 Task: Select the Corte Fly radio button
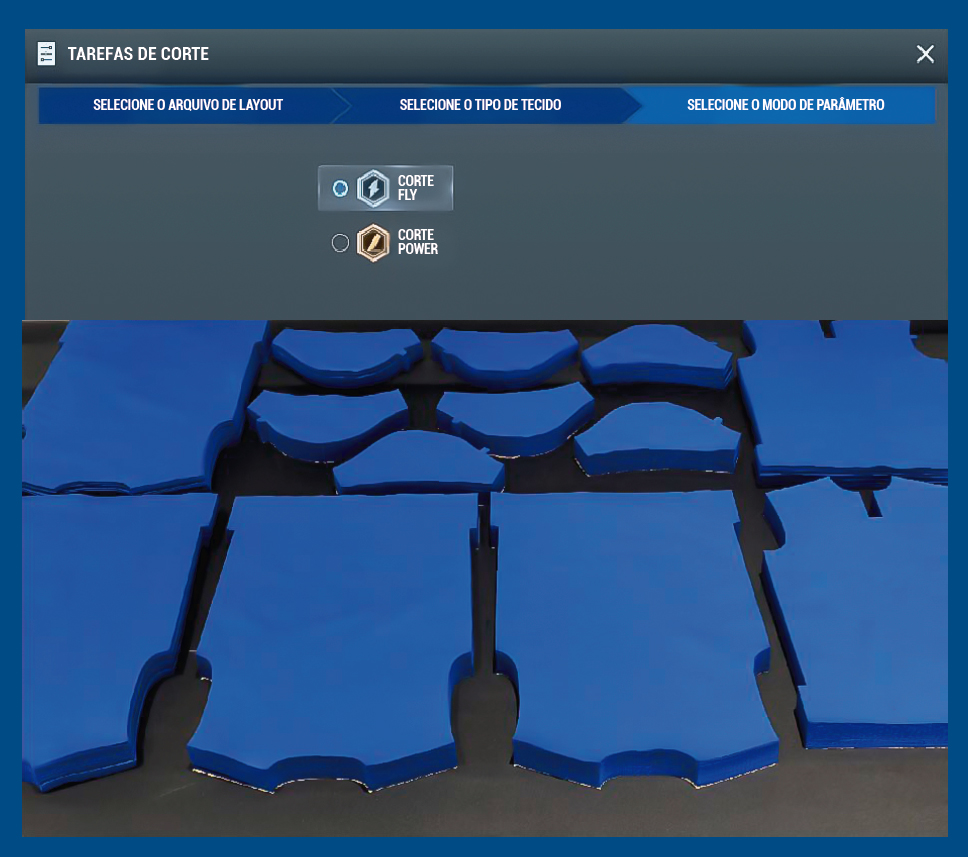pos(340,188)
